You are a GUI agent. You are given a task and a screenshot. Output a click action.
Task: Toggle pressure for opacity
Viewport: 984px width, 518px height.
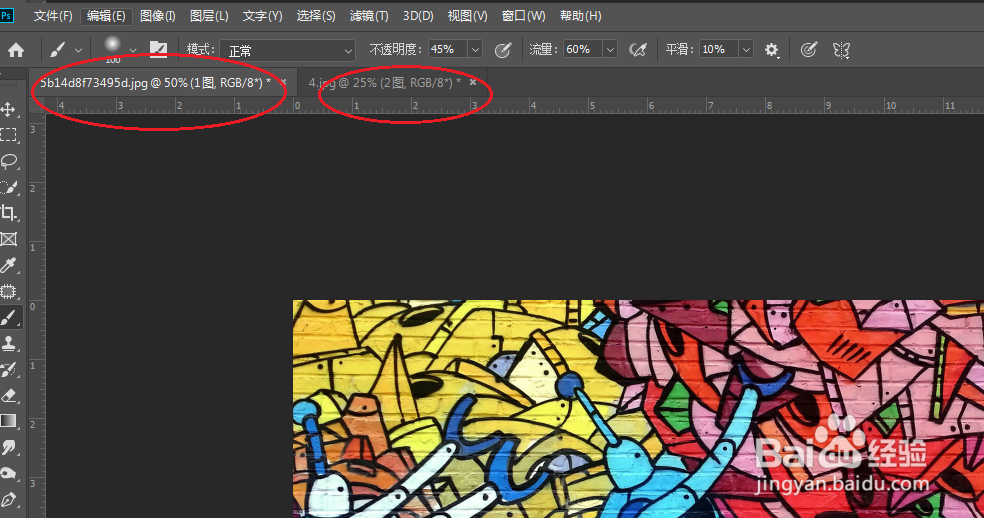[x=503, y=50]
